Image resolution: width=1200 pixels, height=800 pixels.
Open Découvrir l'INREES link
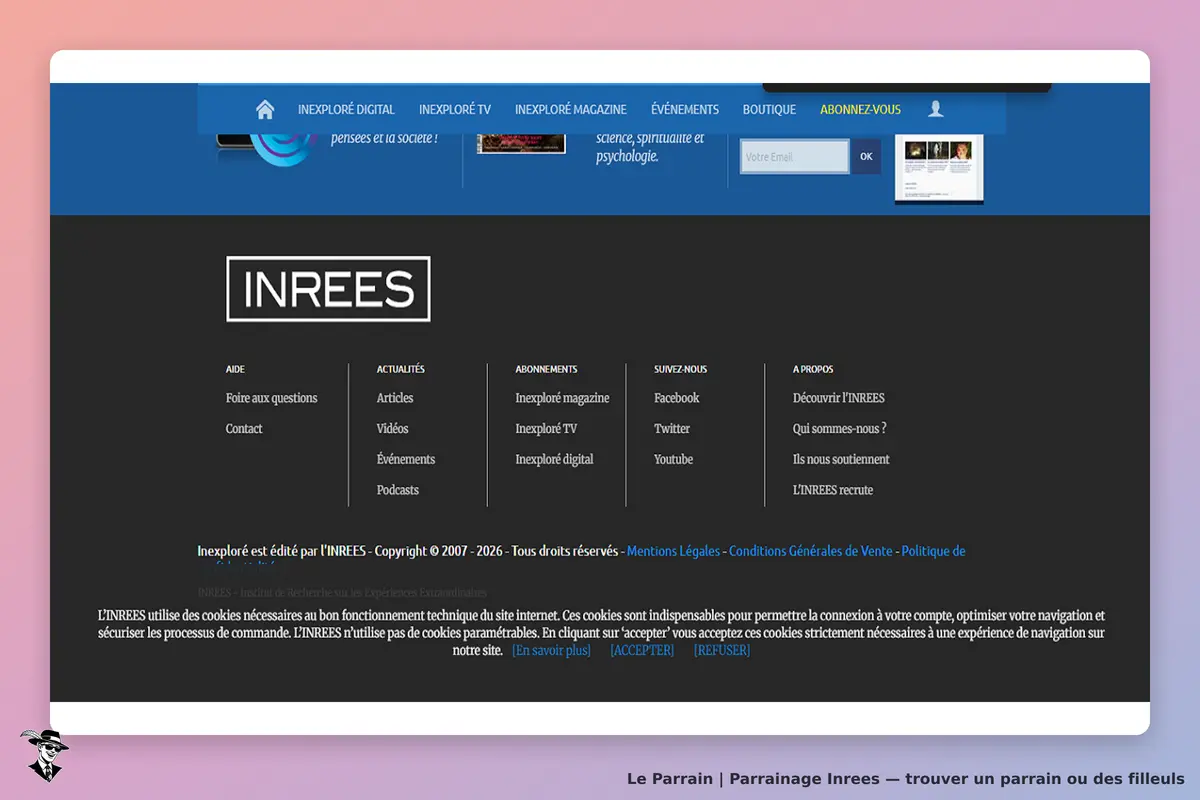pyautogui.click(x=839, y=398)
